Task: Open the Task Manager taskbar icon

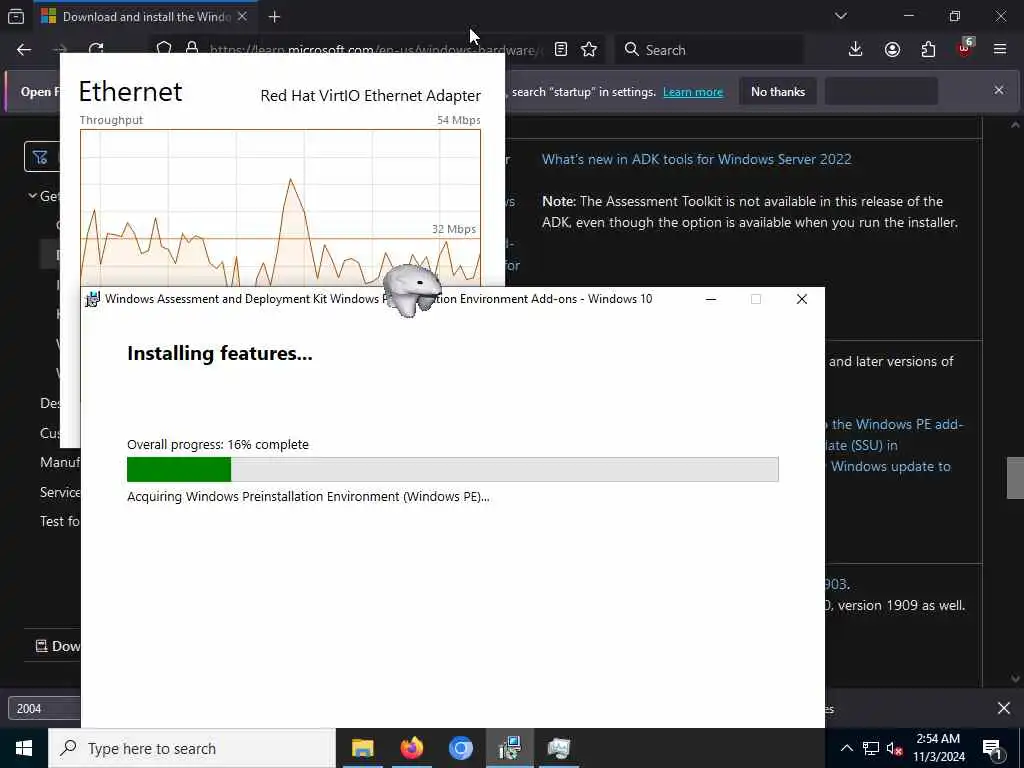Action: pyautogui.click(x=559, y=748)
